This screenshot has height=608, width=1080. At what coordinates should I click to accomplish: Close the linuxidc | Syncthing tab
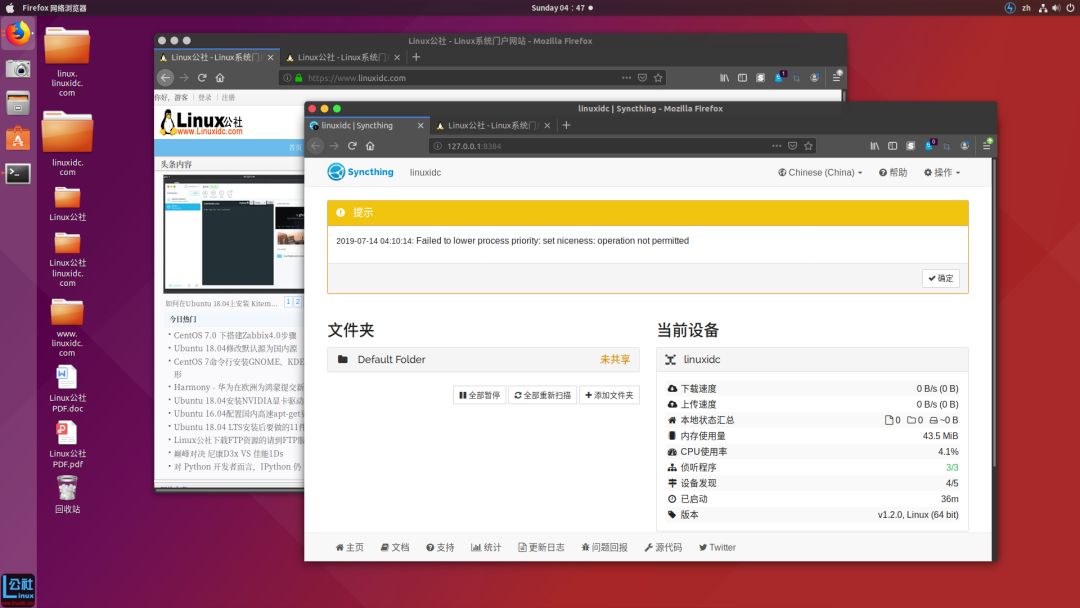pyautogui.click(x=420, y=125)
